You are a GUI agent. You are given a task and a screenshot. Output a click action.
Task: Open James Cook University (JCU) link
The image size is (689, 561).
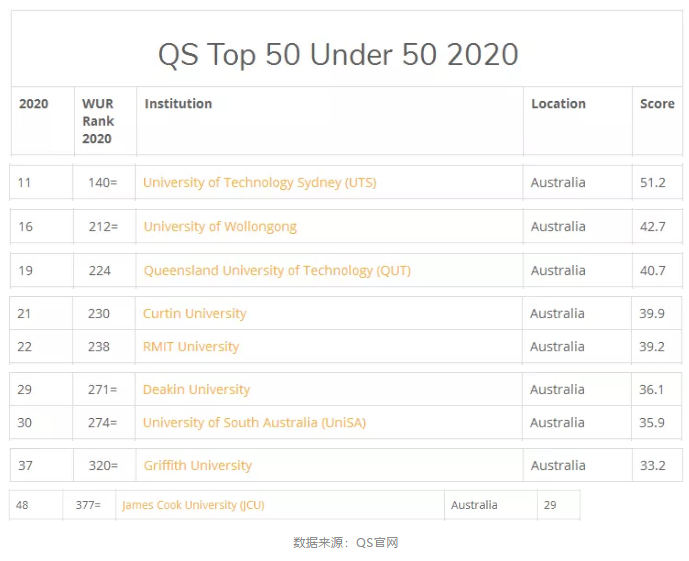point(193,505)
